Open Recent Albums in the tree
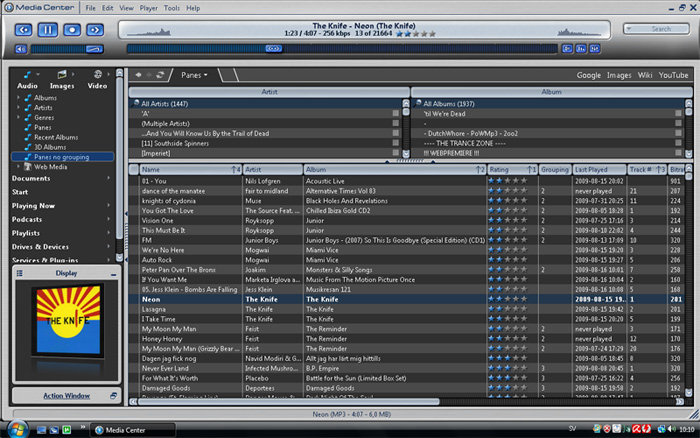 pyautogui.click(x=56, y=137)
